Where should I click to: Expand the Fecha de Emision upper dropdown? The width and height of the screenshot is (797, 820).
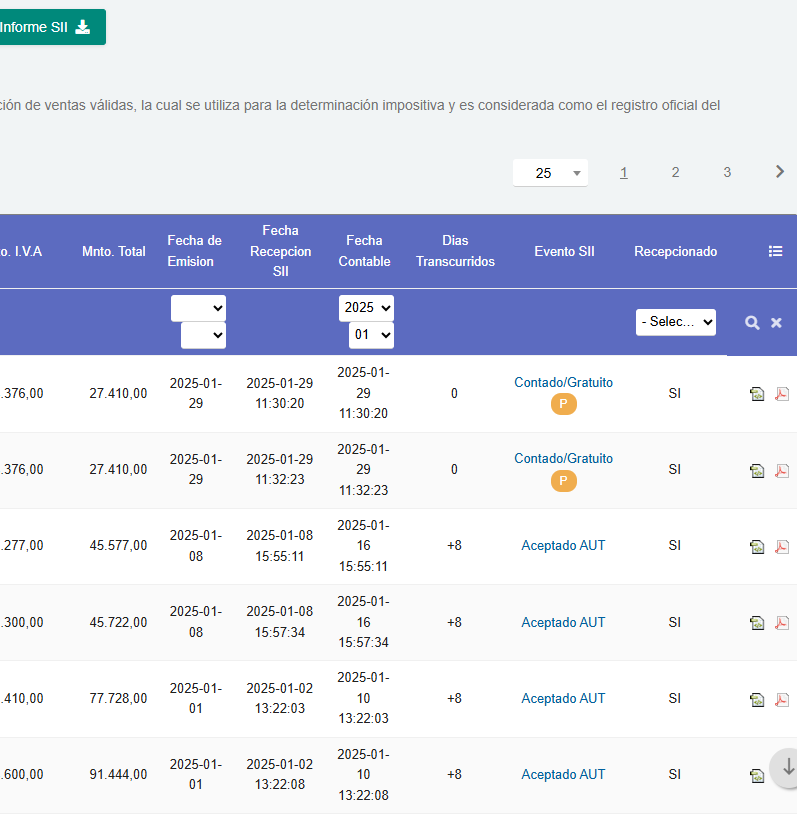click(x=198, y=308)
